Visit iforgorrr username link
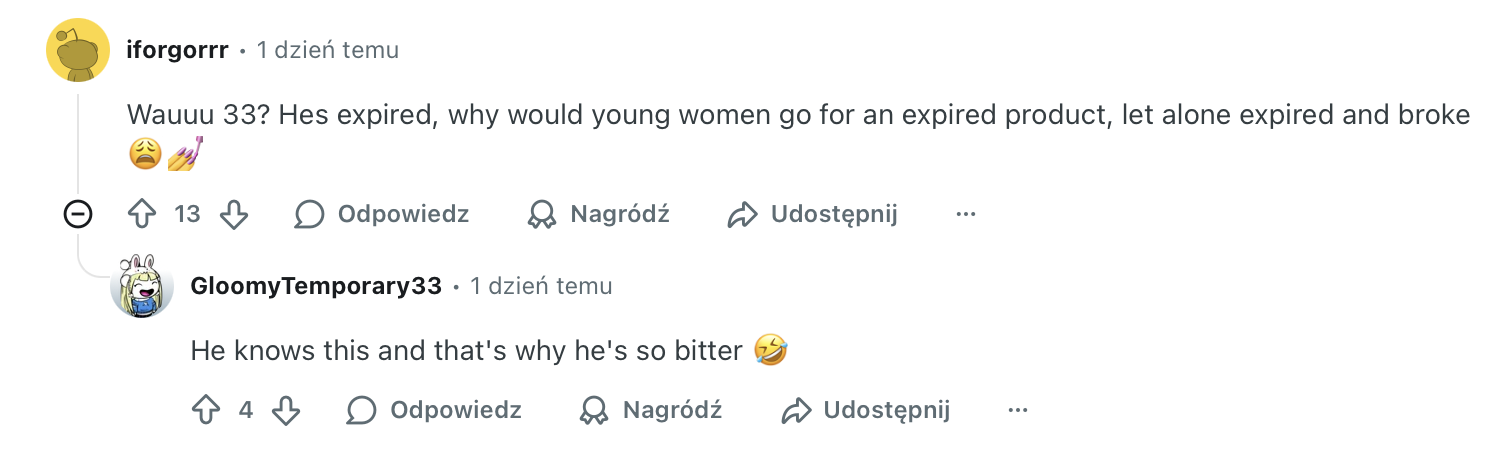The width and height of the screenshot is (1504, 466). point(178,50)
